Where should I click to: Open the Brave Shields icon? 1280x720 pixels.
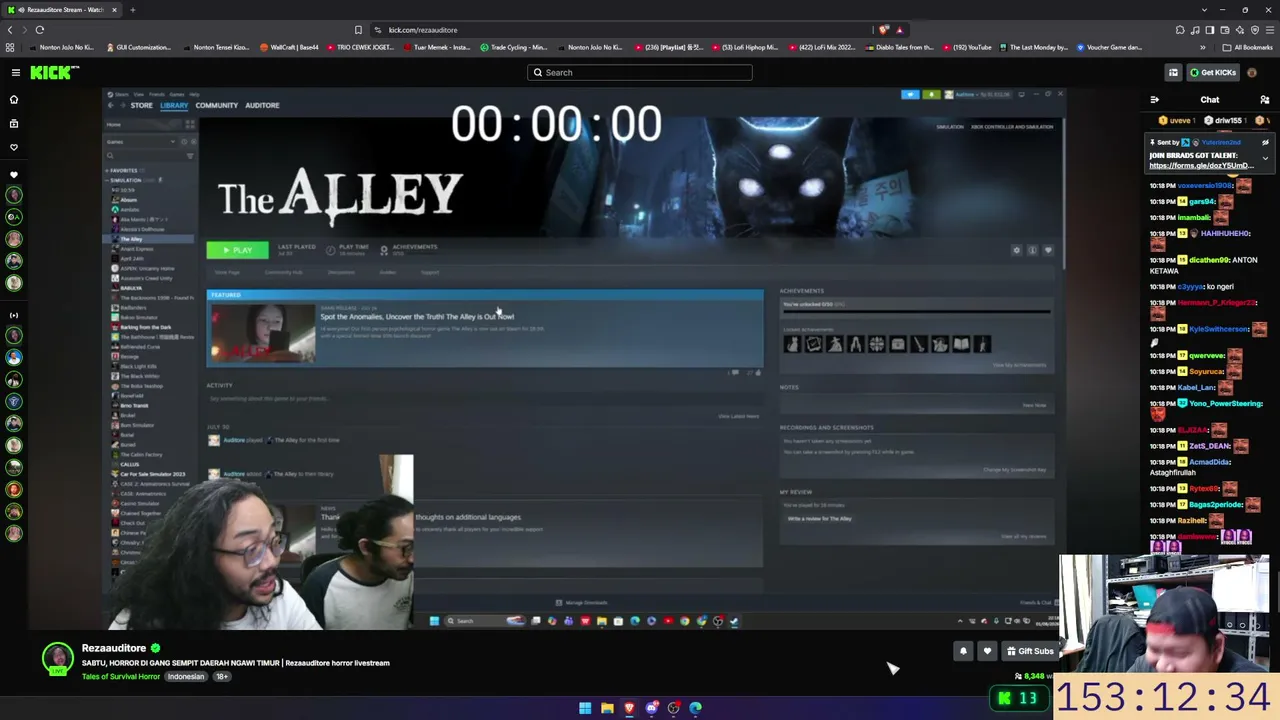click(884, 30)
